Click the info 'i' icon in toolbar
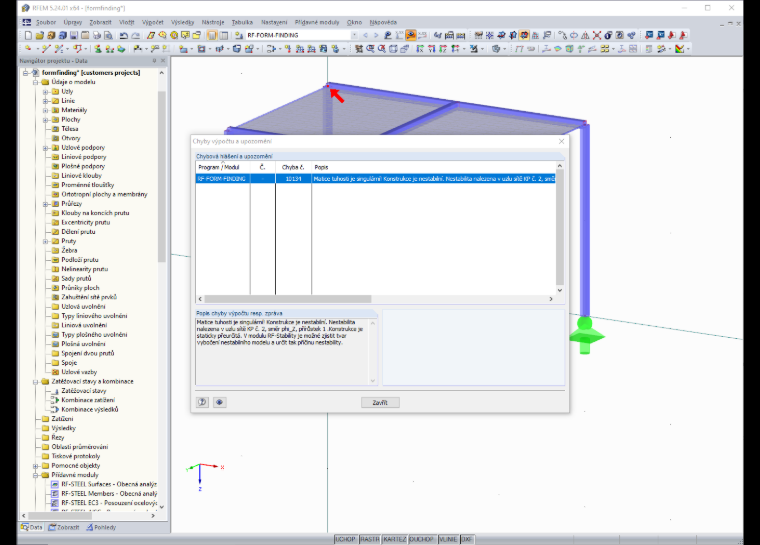The image size is (760, 545). pyautogui.click(x=608, y=35)
